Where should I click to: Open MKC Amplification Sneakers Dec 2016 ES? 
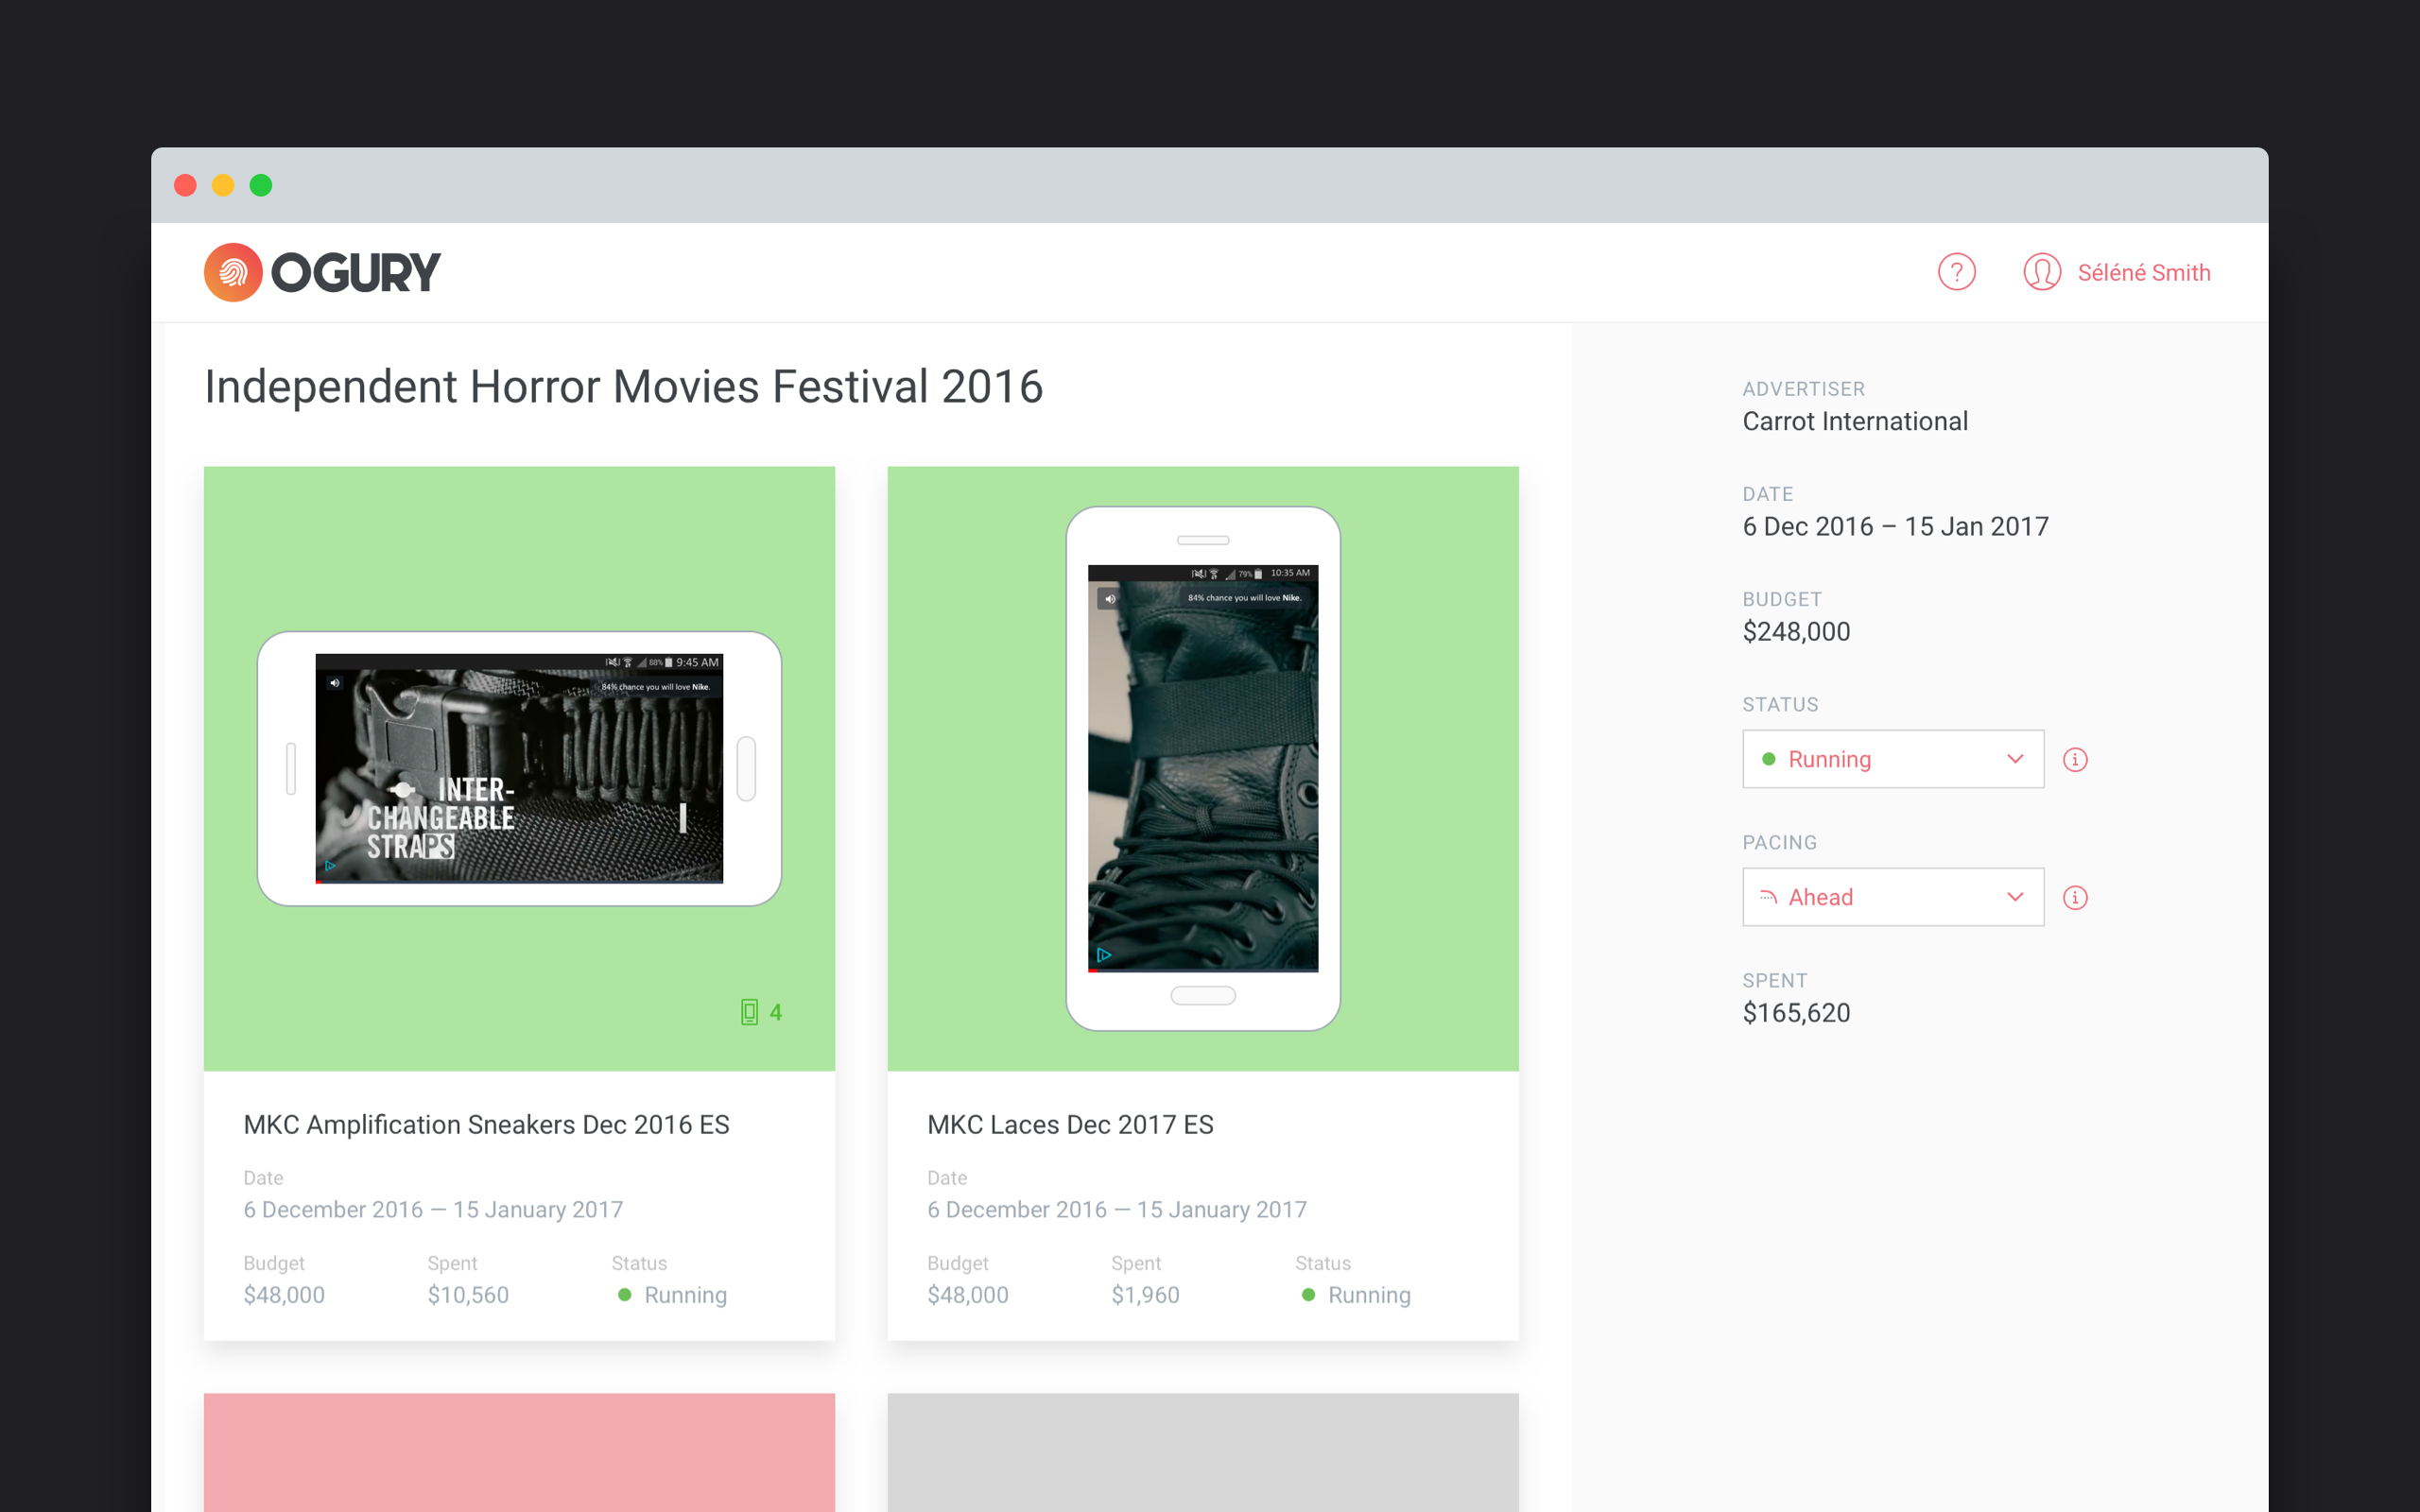tap(486, 1125)
